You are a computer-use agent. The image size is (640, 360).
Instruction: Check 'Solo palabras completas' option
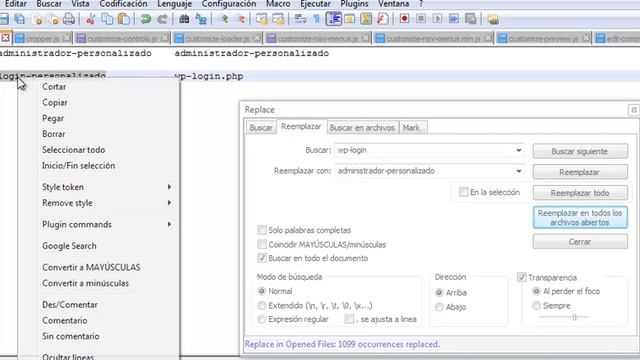(x=262, y=230)
